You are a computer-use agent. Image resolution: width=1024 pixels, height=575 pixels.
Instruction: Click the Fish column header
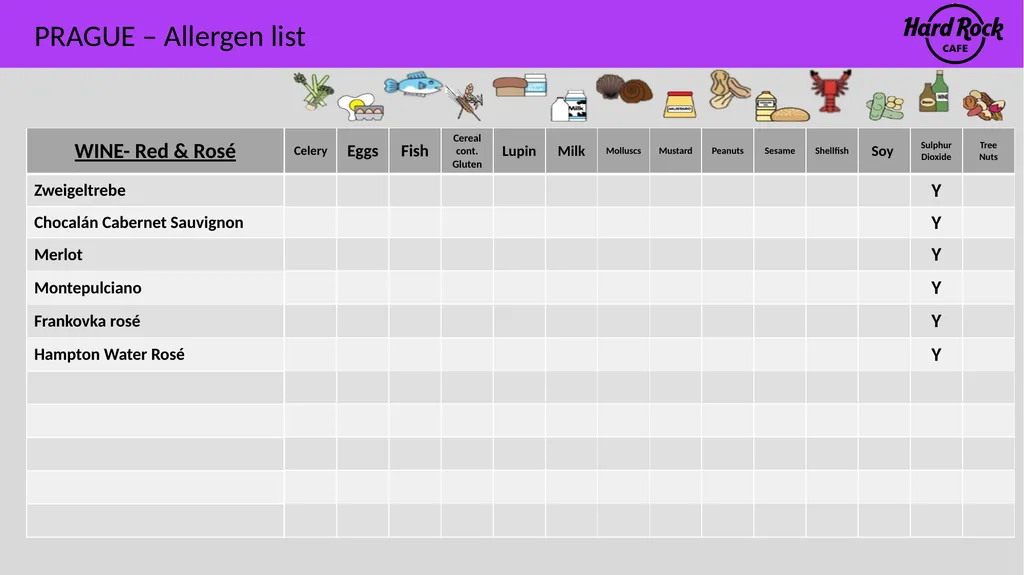(x=415, y=151)
